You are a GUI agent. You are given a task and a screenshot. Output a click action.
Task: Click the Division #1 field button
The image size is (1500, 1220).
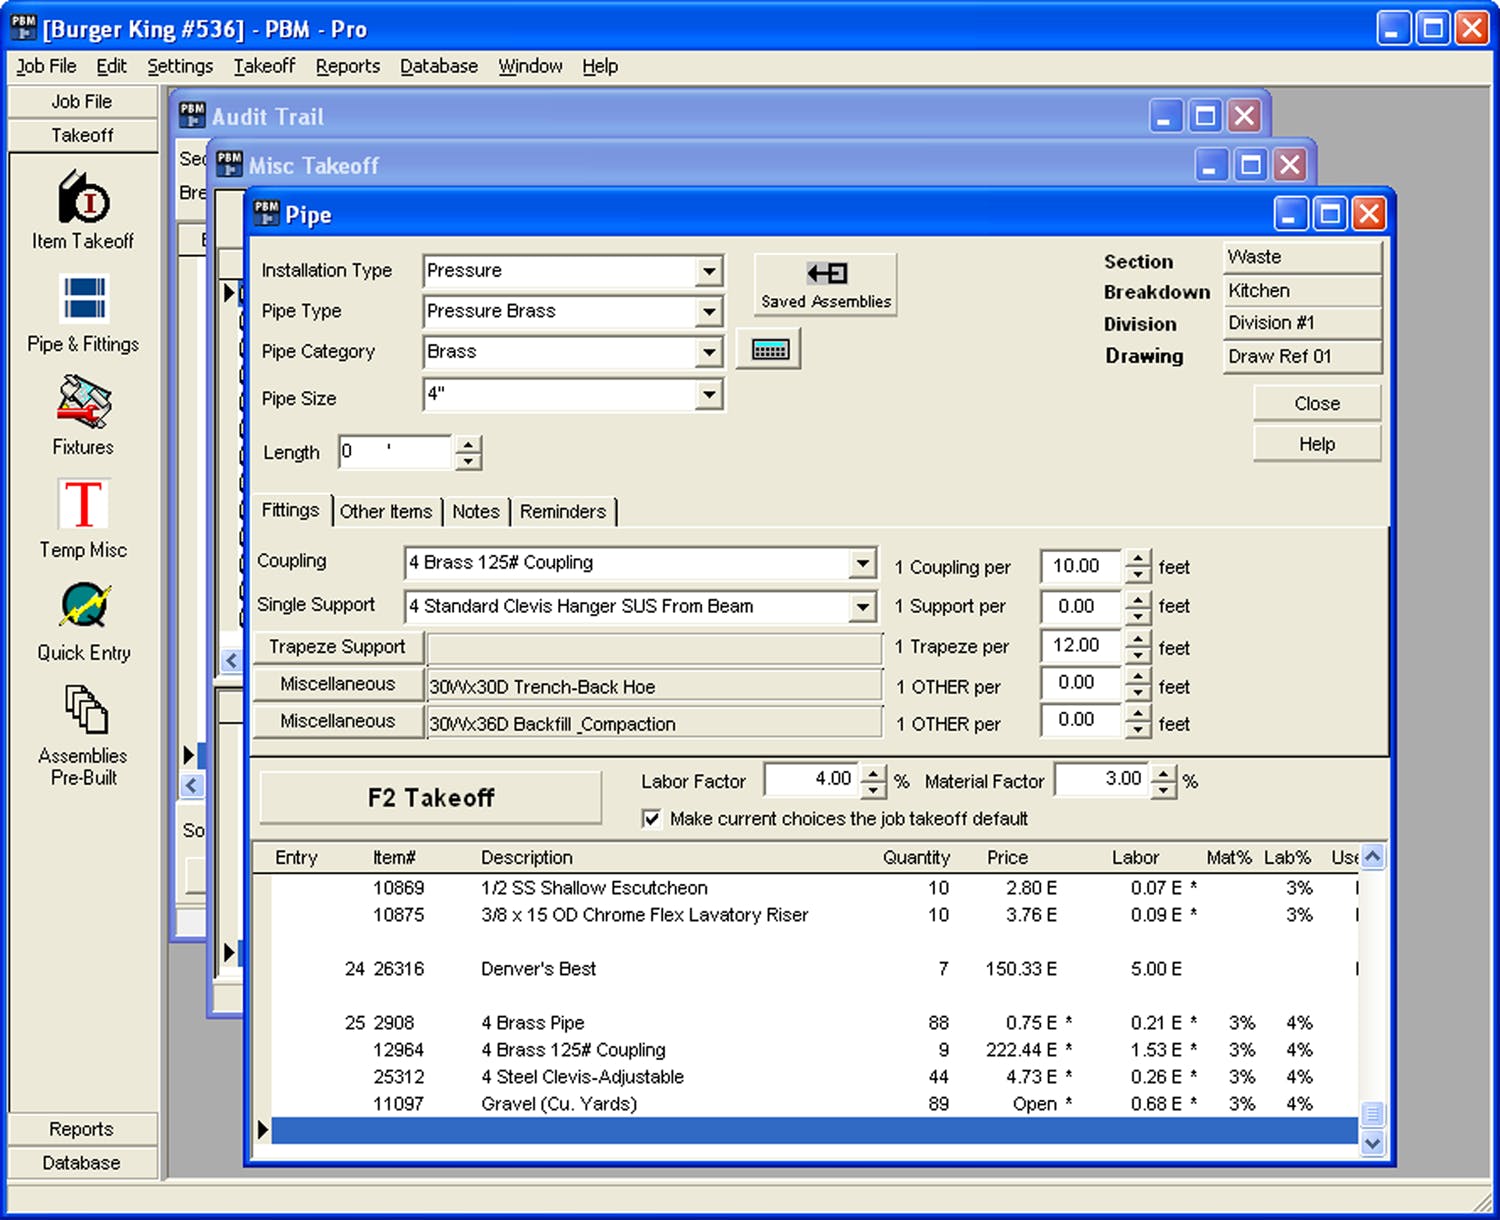pyautogui.click(x=1302, y=323)
